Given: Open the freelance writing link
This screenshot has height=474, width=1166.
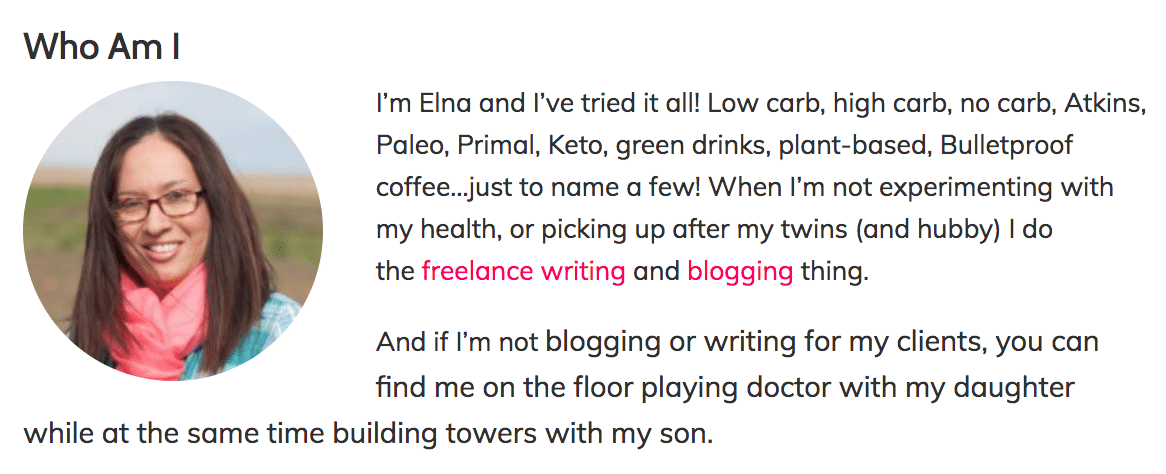Looking at the screenshot, I should pos(523,271).
